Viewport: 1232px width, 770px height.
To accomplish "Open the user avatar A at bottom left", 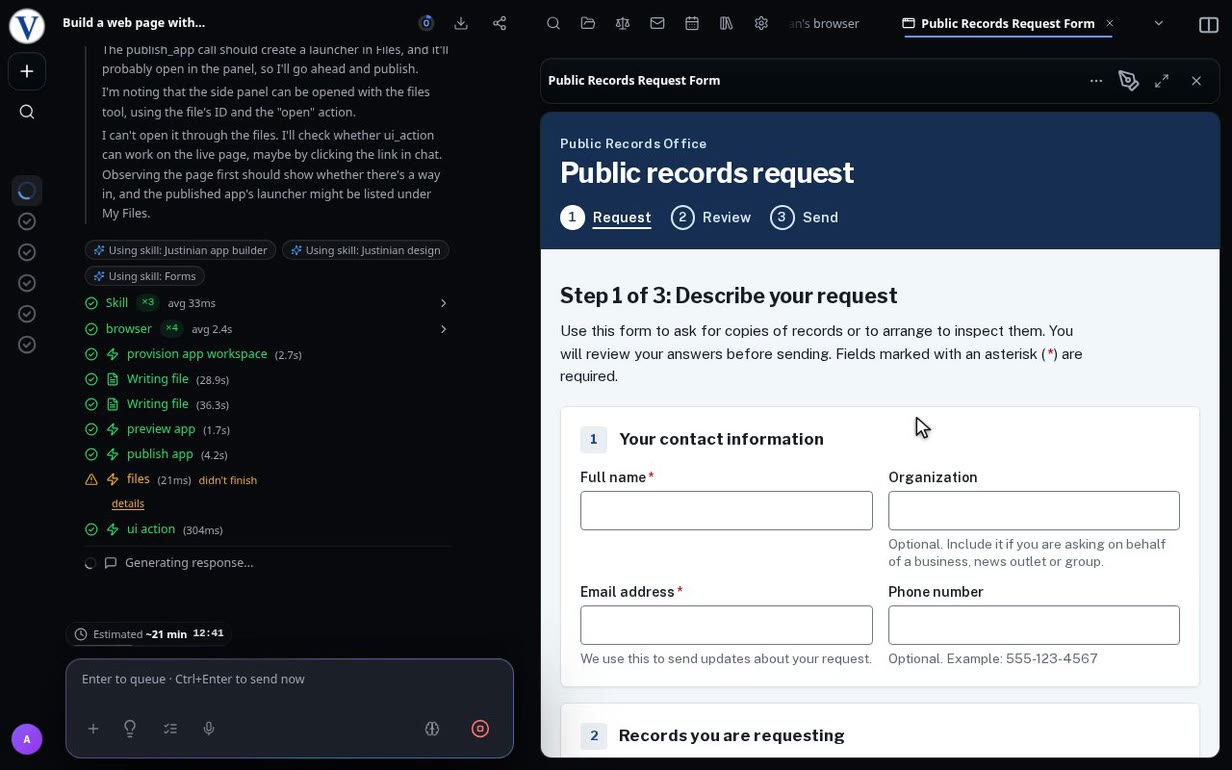I will pyautogui.click(x=27, y=739).
